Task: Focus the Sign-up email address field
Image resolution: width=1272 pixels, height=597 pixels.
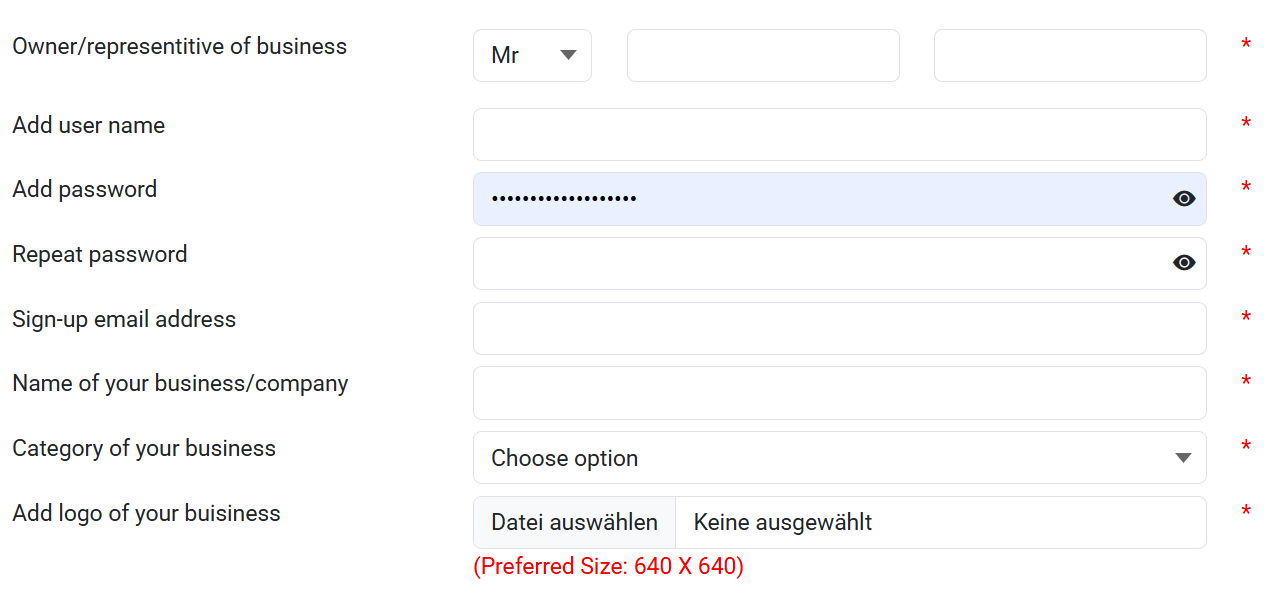Action: pyautogui.click(x=839, y=328)
